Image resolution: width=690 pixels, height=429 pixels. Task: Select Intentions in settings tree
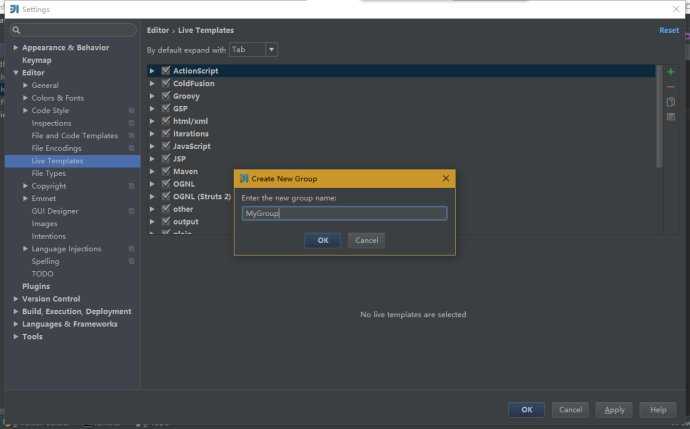coord(48,236)
